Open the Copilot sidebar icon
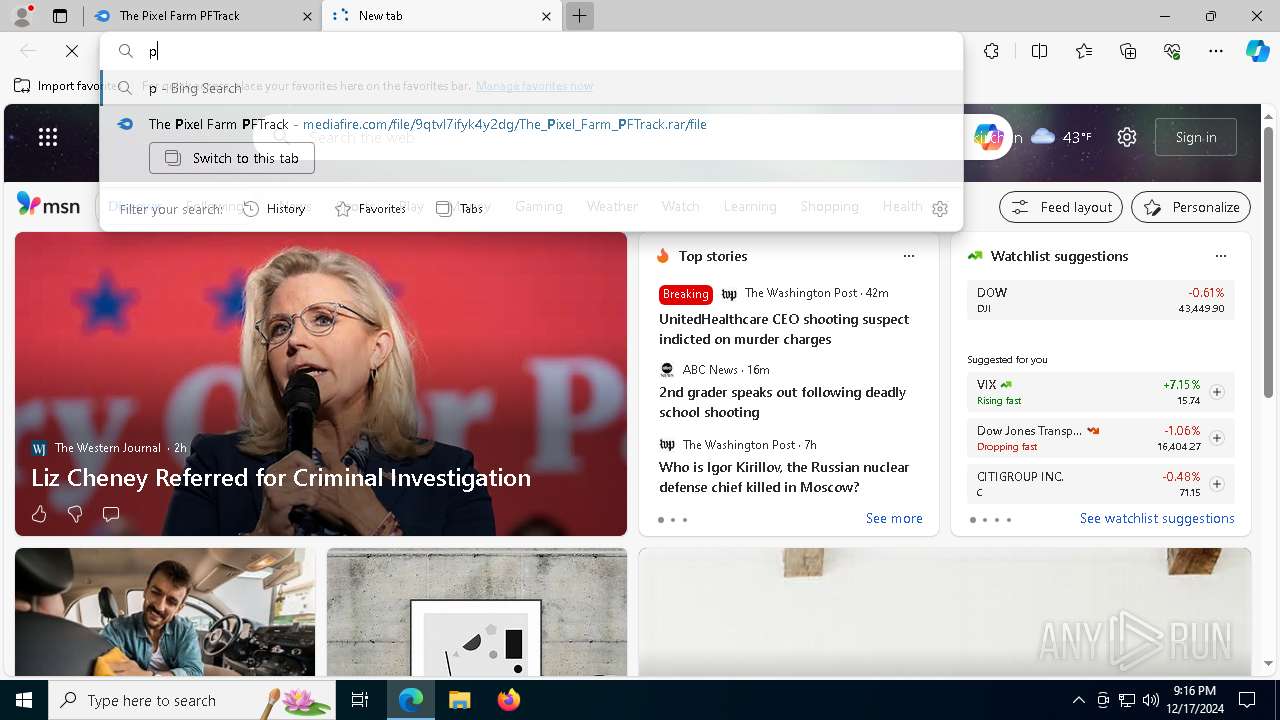1280x720 pixels. pos(1257,51)
